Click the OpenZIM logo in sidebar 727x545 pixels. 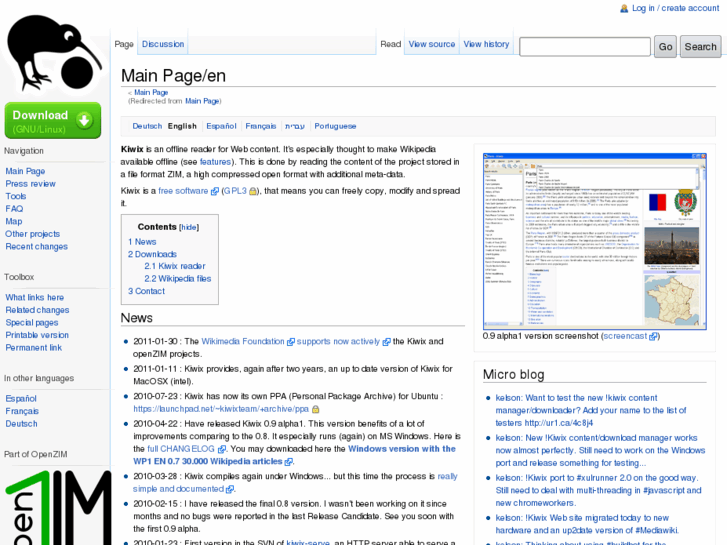(x=57, y=507)
